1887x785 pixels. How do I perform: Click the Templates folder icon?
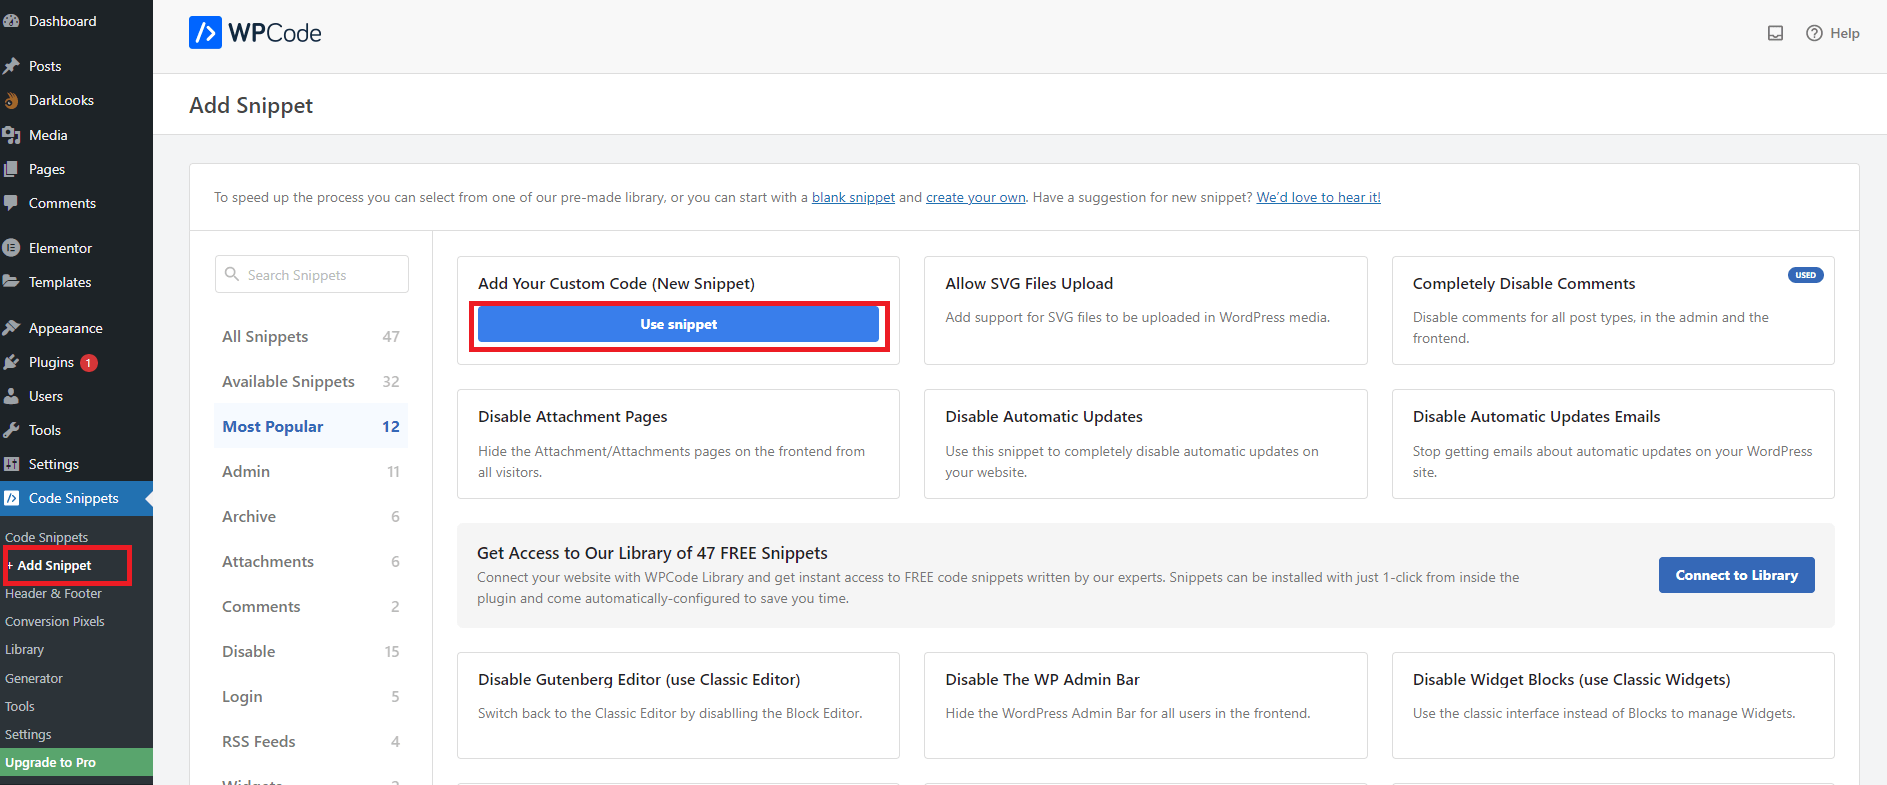[11, 282]
